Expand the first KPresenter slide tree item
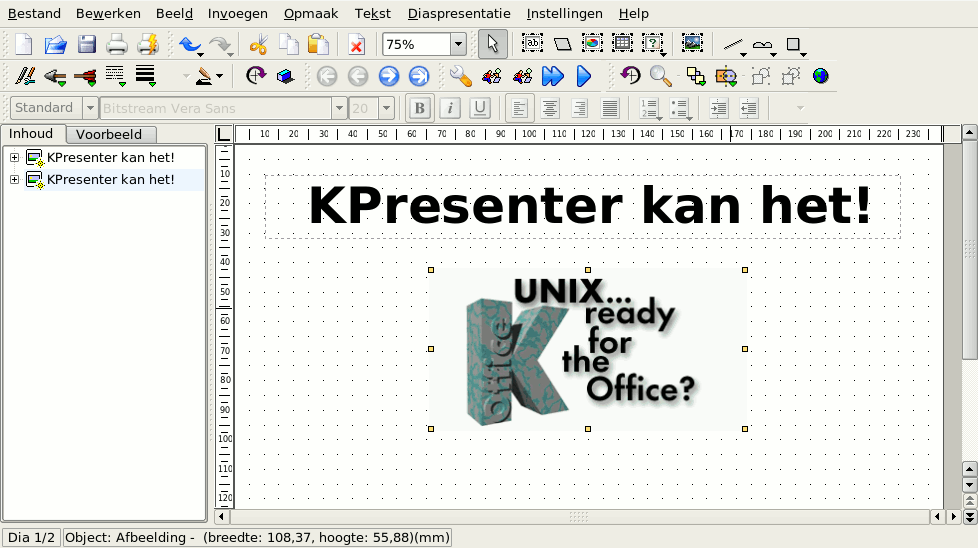Viewport: 978px width, 548px height. (x=14, y=157)
